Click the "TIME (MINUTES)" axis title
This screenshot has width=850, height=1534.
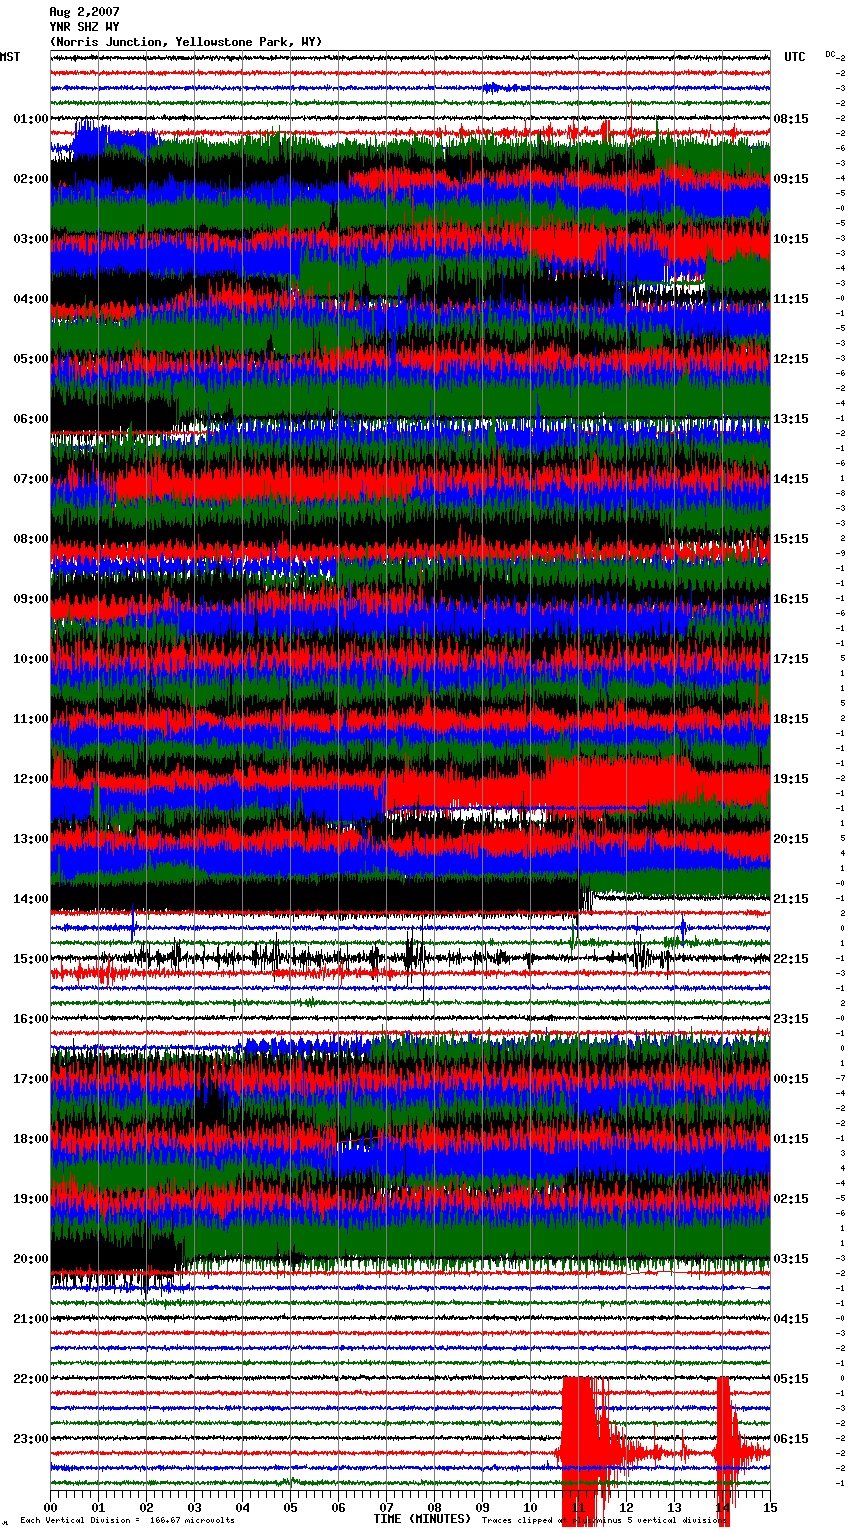click(x=422, y=1519)
